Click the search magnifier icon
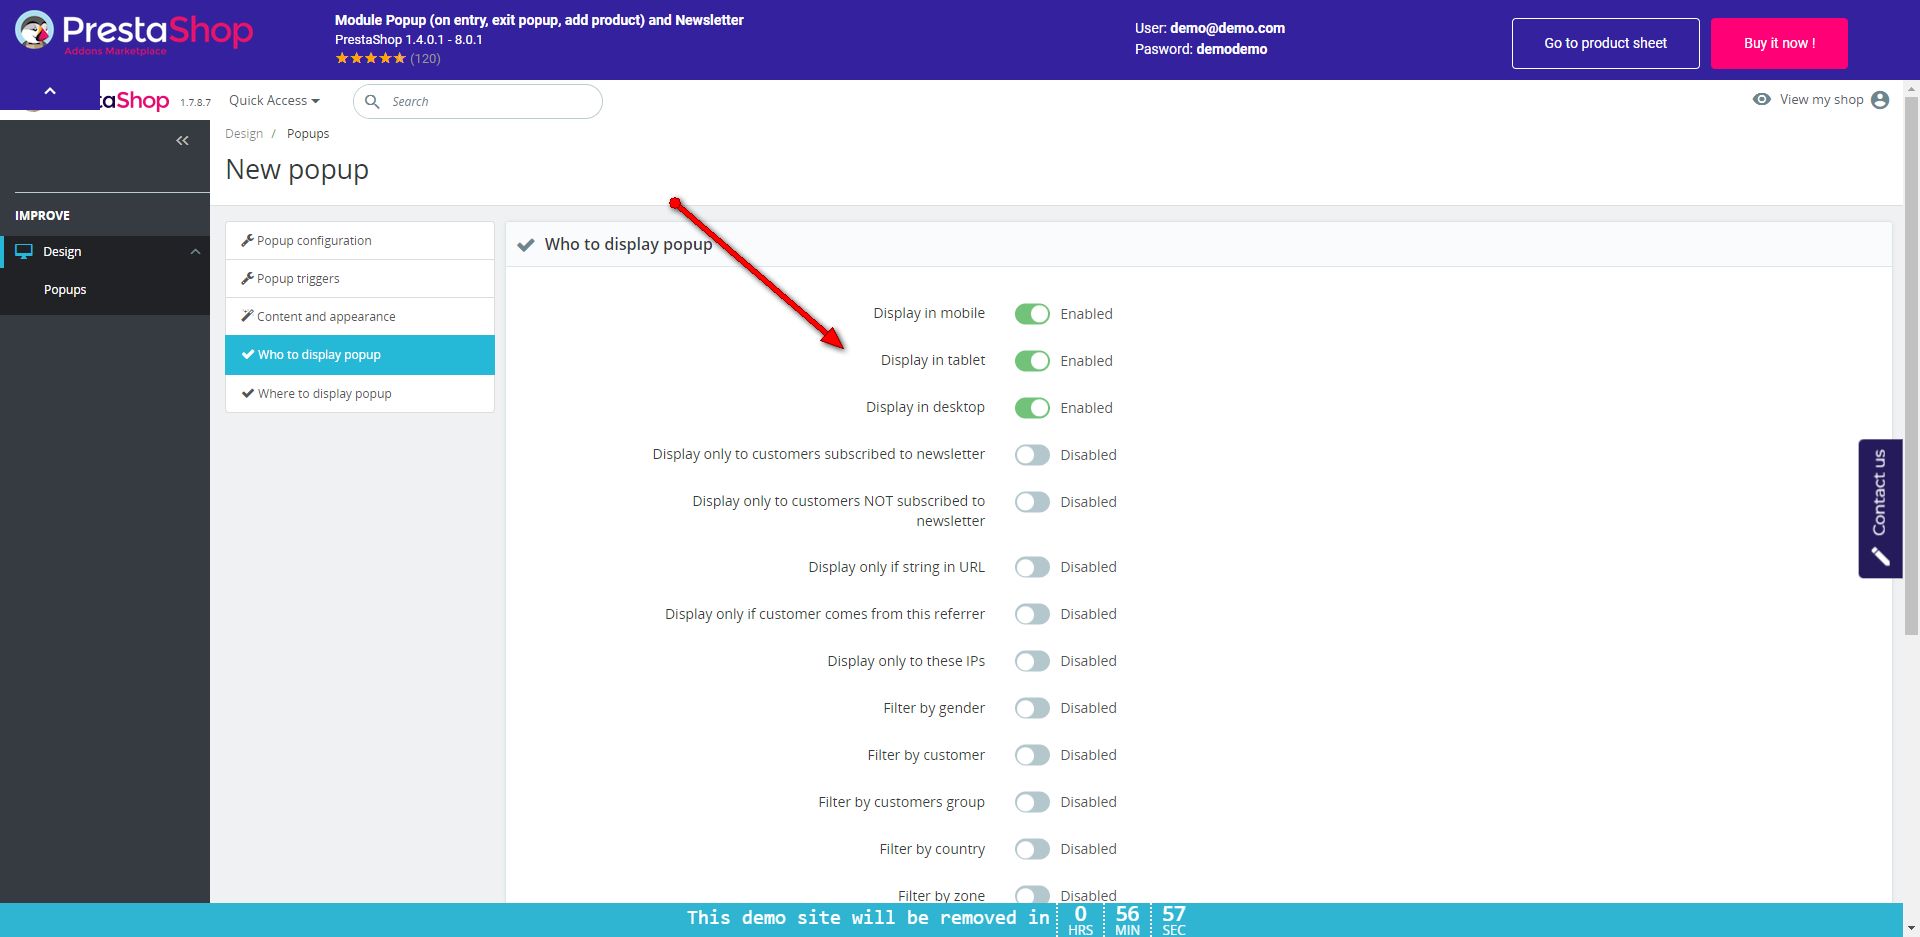 point(372,101)
